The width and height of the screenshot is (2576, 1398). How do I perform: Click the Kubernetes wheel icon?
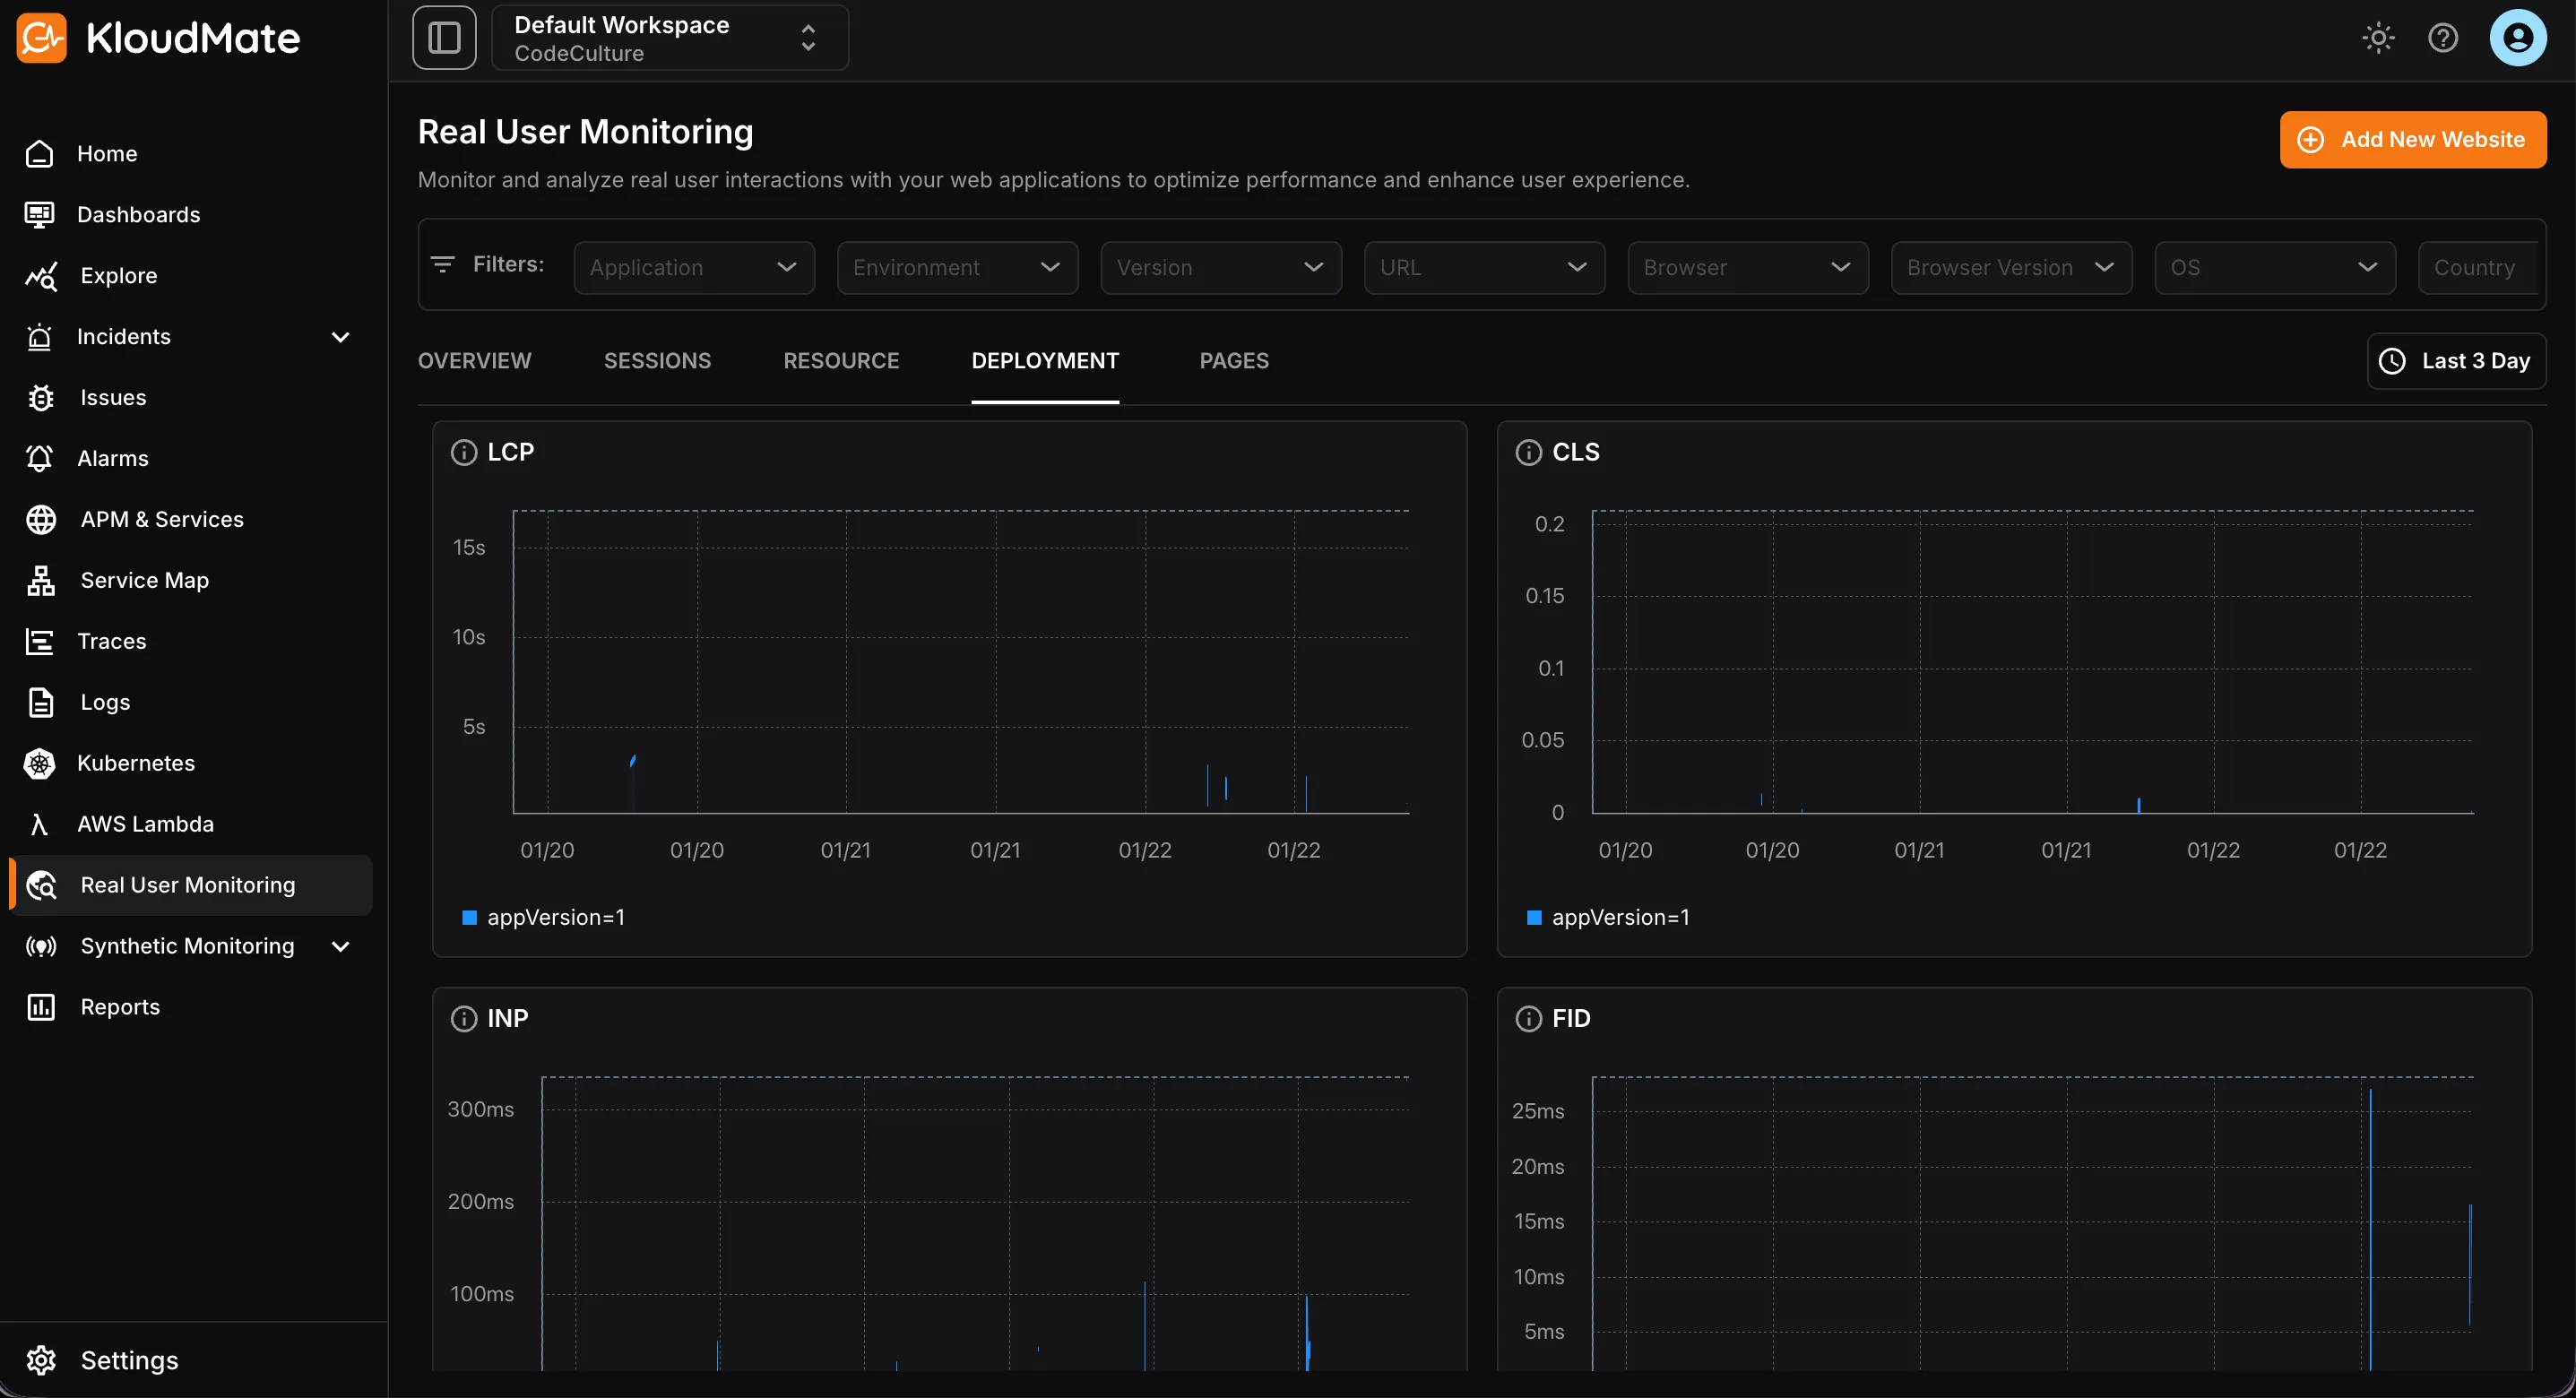click(40, 763)
